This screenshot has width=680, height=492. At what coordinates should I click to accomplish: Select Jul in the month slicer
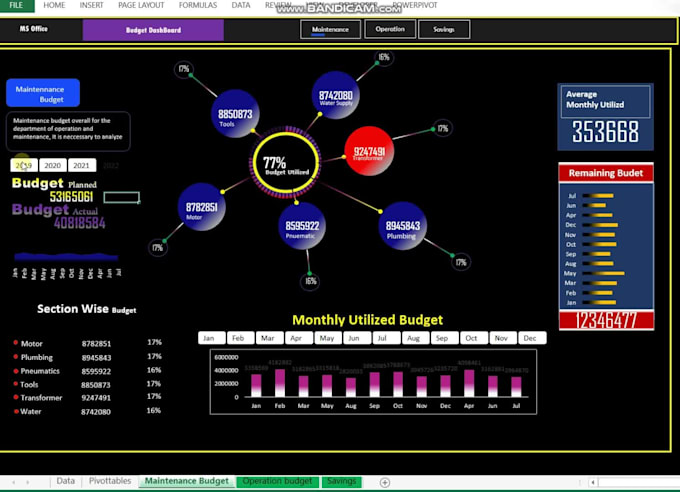pos(386,338)
